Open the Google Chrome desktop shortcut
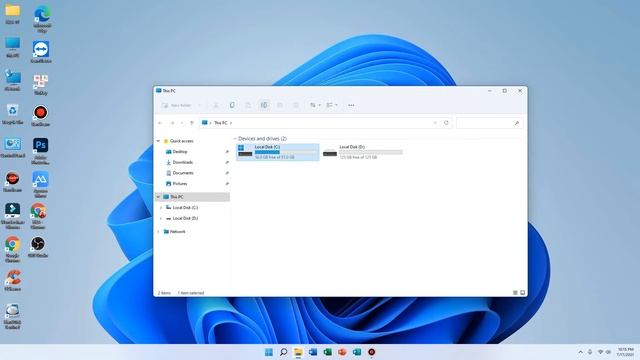Viewport: 640px width, 360px height. tap(13, 249)
